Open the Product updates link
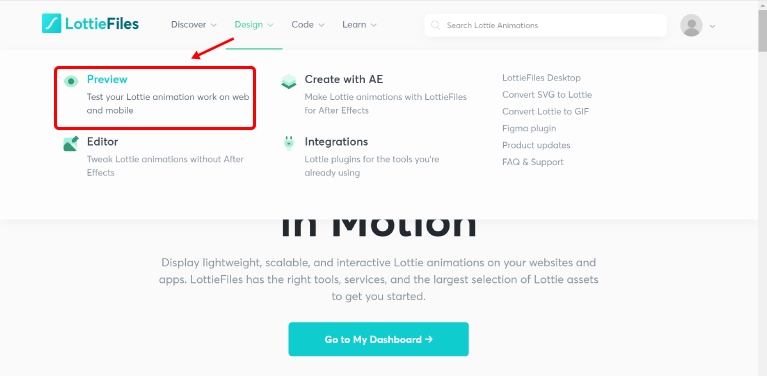 pos(536,145)
